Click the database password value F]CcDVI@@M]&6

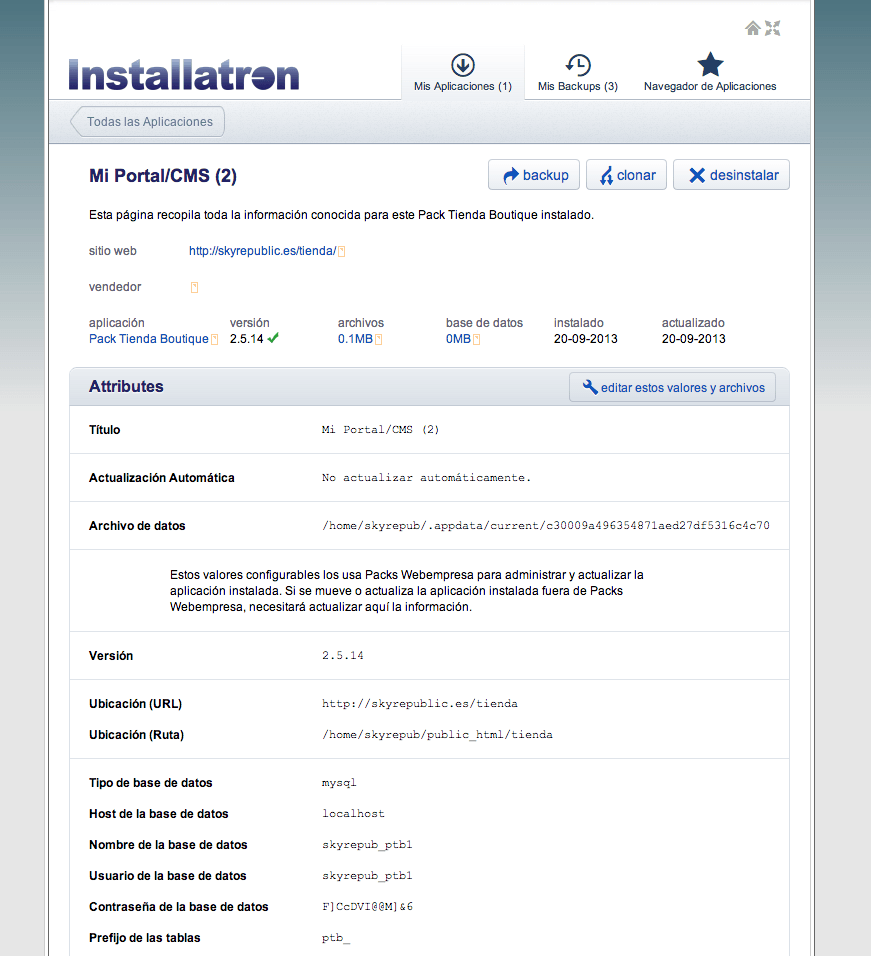click(x=367, y=907)
